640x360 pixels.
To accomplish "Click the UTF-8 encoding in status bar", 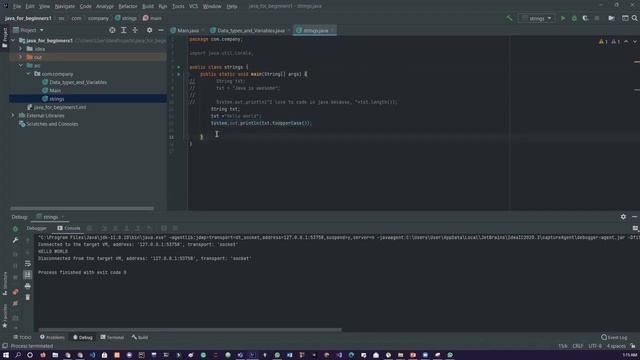I will click(x=595, y=346).
